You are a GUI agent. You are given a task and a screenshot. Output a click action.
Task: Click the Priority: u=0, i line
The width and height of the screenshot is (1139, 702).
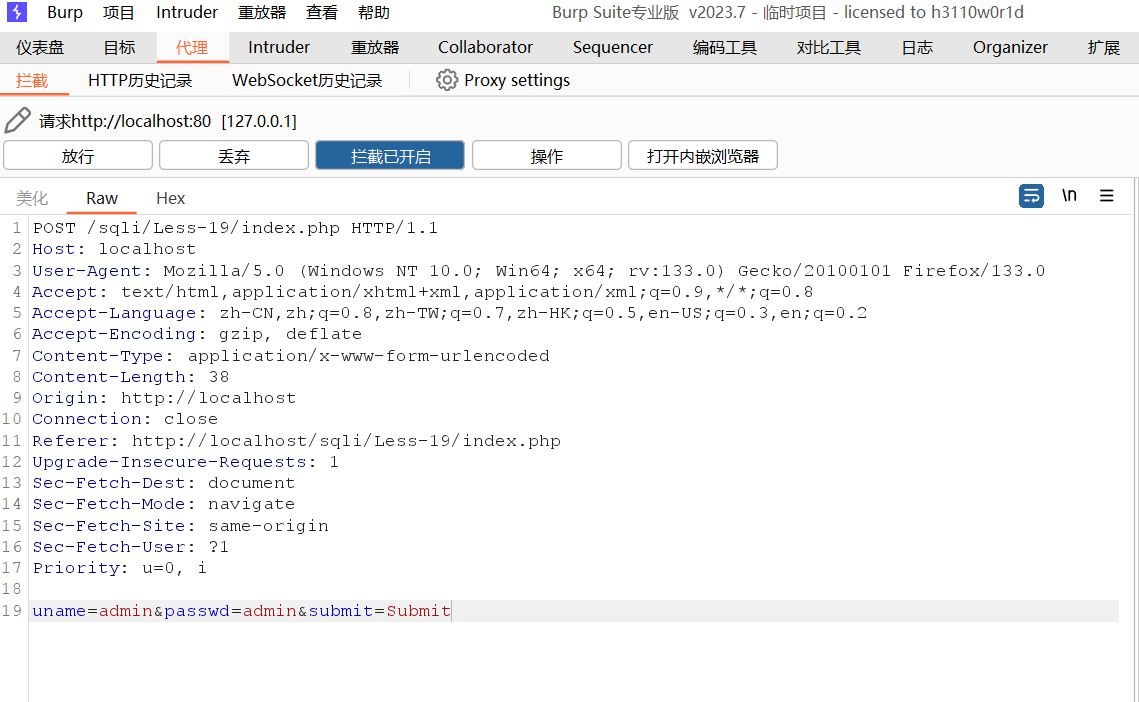point(119,568)
